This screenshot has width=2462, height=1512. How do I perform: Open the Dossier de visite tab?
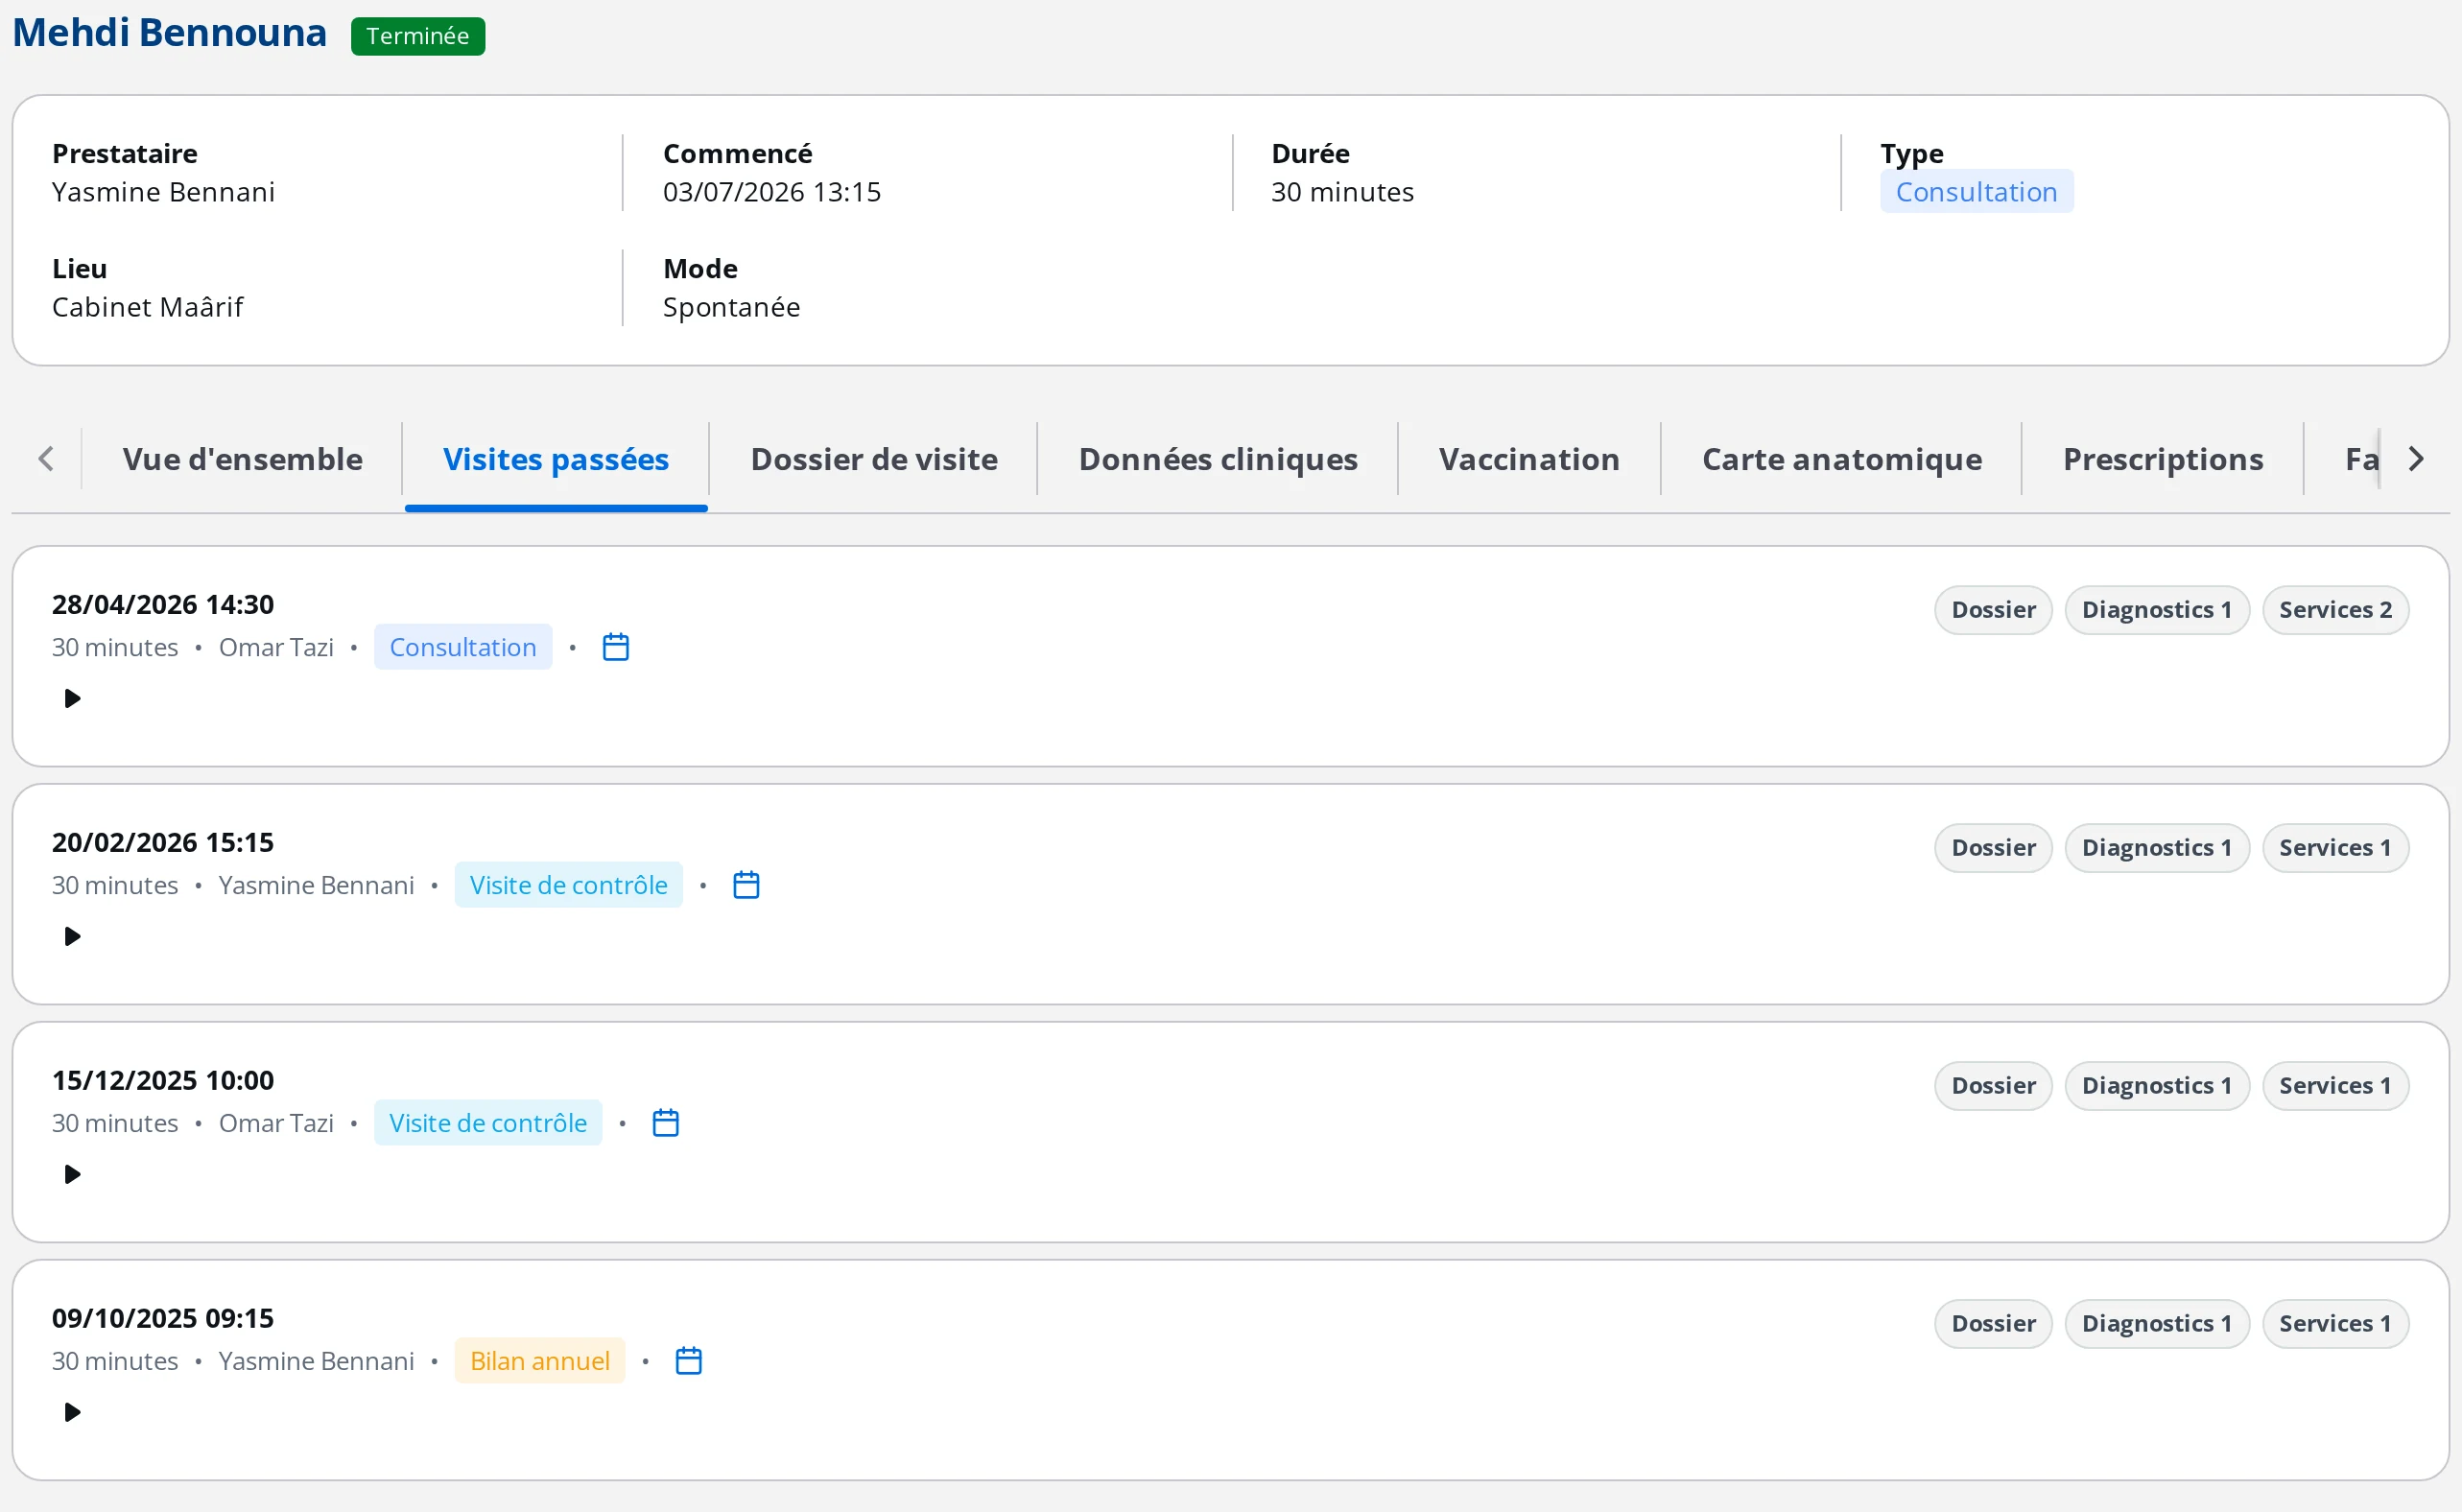click(x=874, y=459)
